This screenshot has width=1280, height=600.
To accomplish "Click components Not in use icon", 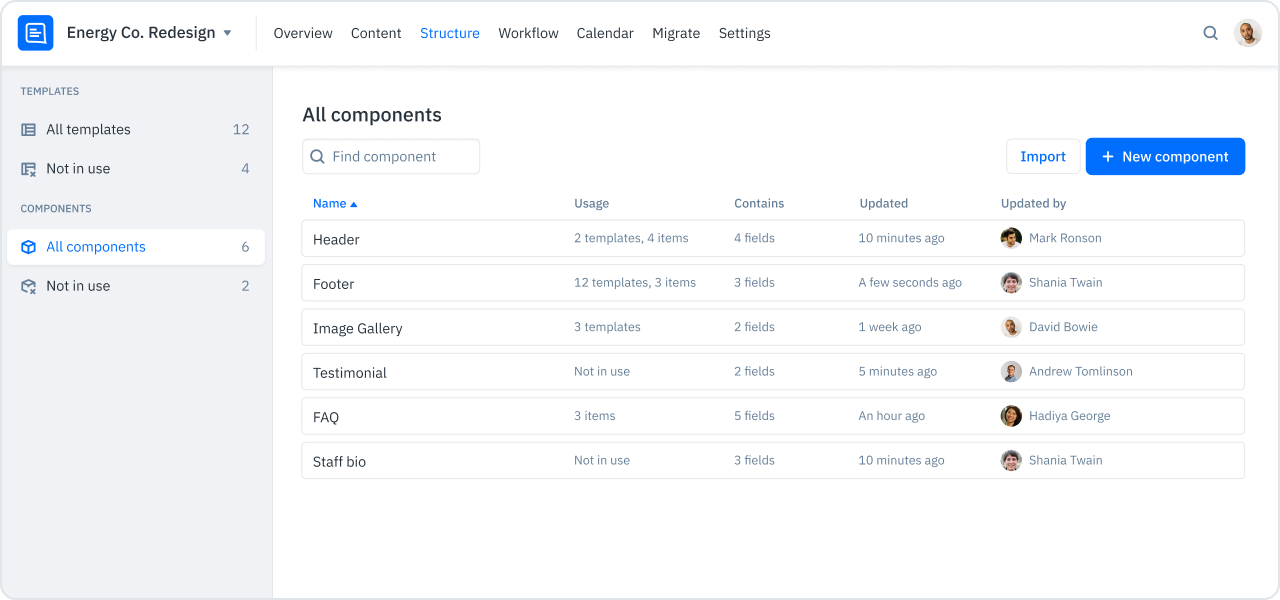I will [x=29, y=286].
